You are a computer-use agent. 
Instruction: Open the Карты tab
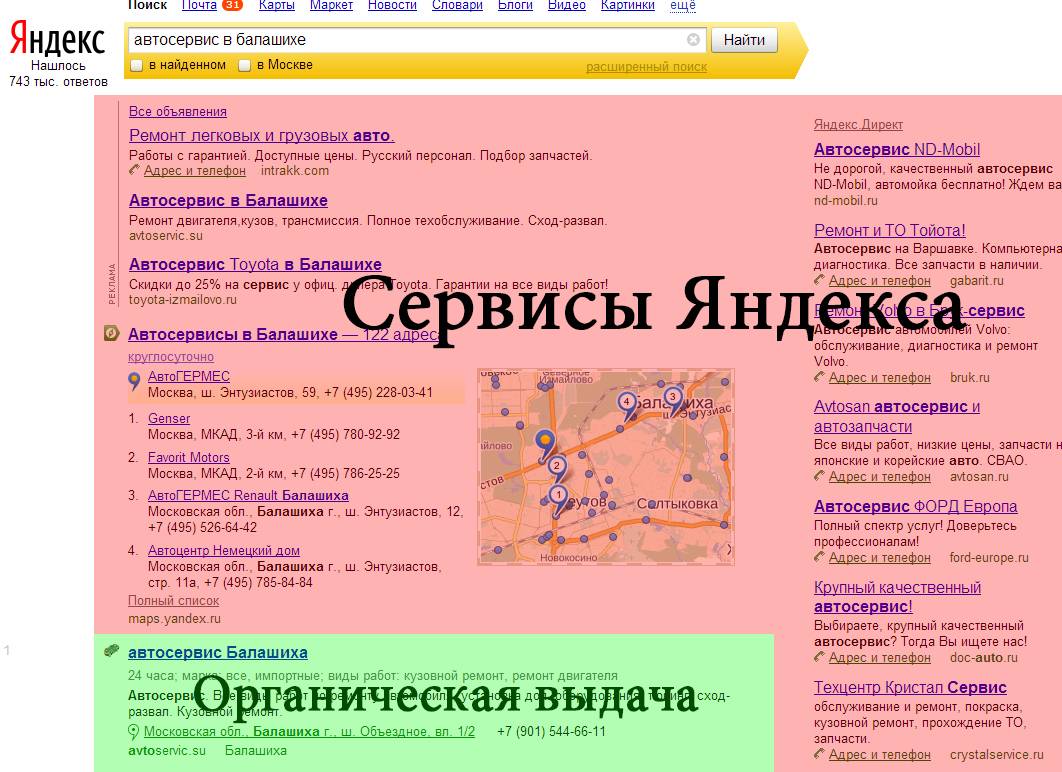click(x=276, y=5)
